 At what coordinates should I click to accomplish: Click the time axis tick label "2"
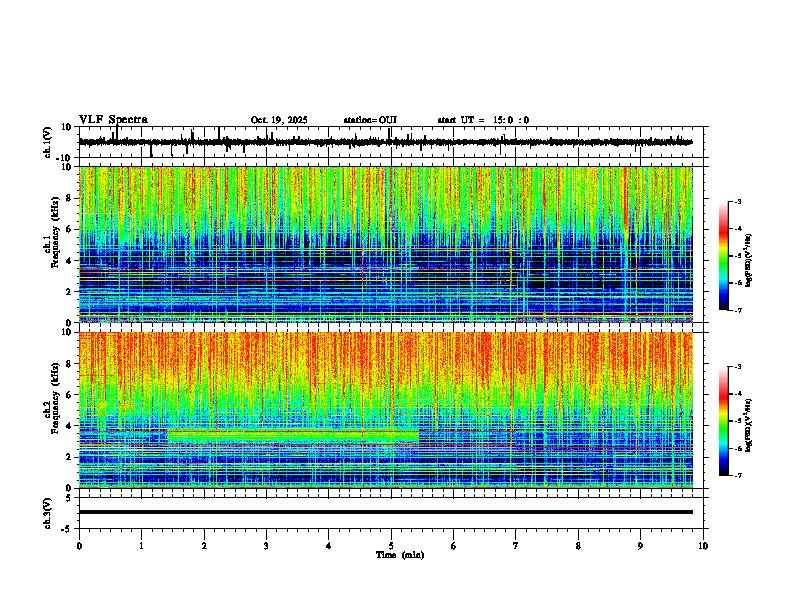[204, 546]
